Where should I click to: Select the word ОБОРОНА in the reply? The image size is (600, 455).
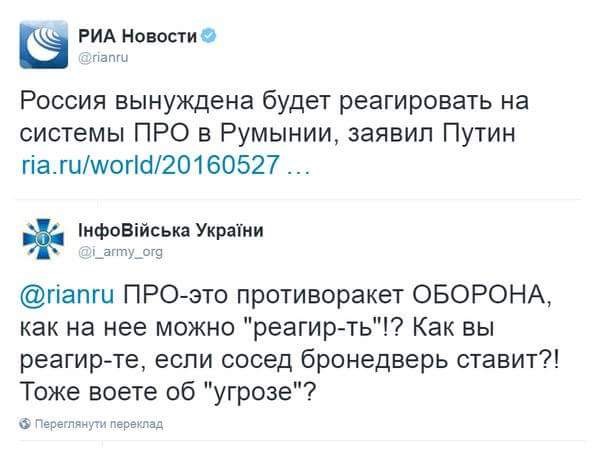point(494,296)
